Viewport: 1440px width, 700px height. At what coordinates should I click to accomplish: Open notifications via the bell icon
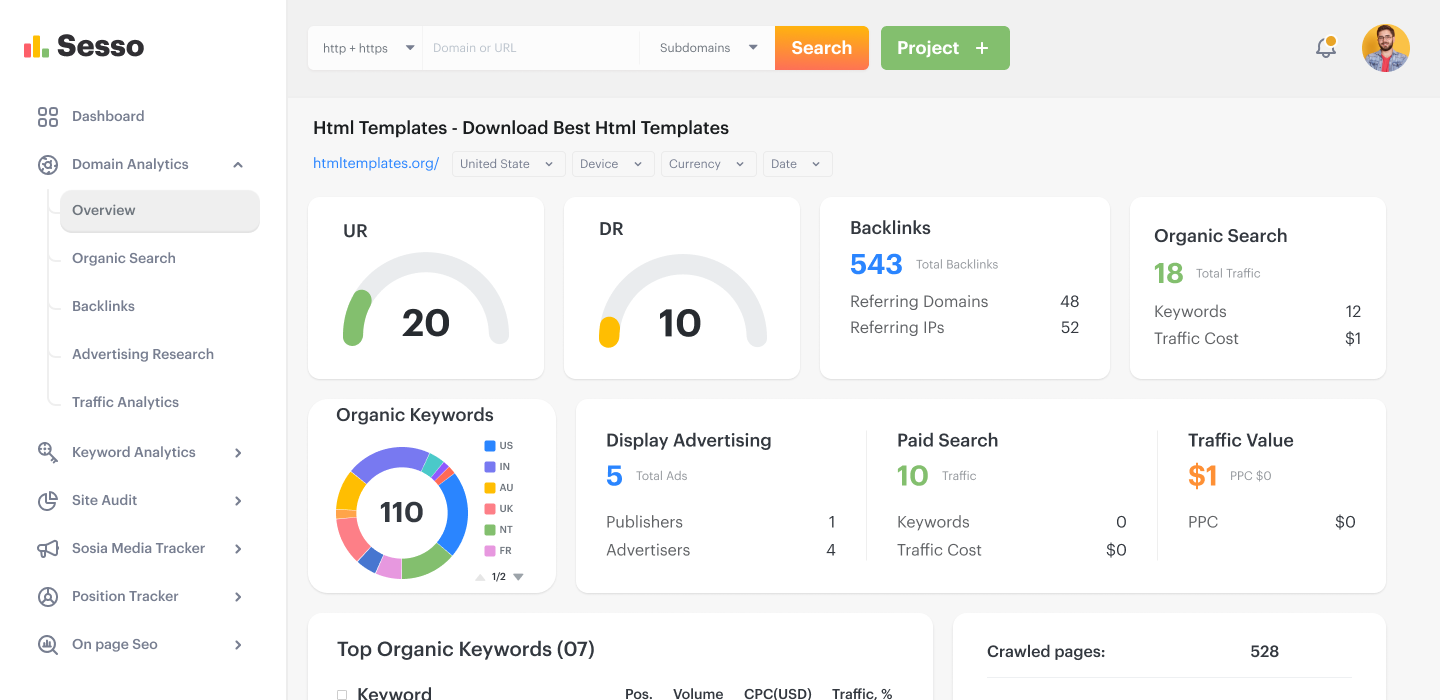[1326, 47]
